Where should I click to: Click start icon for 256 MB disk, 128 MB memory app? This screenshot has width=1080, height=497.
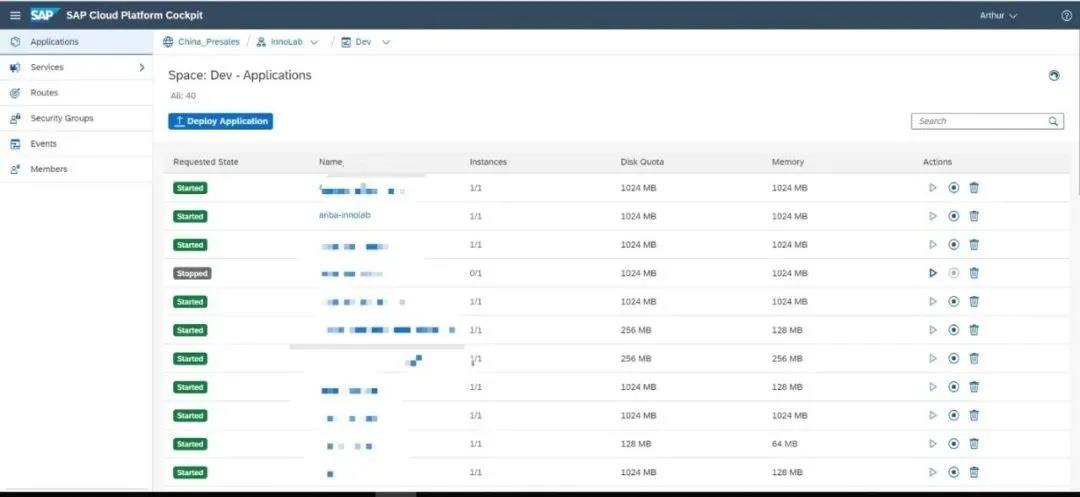point(933,330)
